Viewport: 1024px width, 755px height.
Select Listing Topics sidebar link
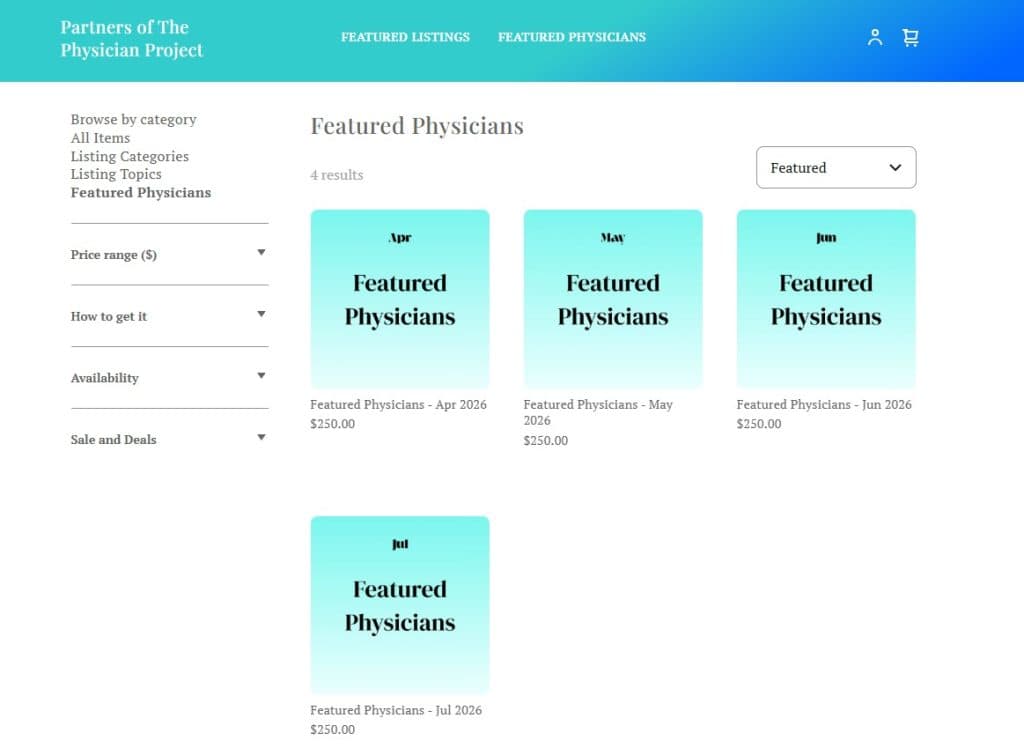(116, 174)
